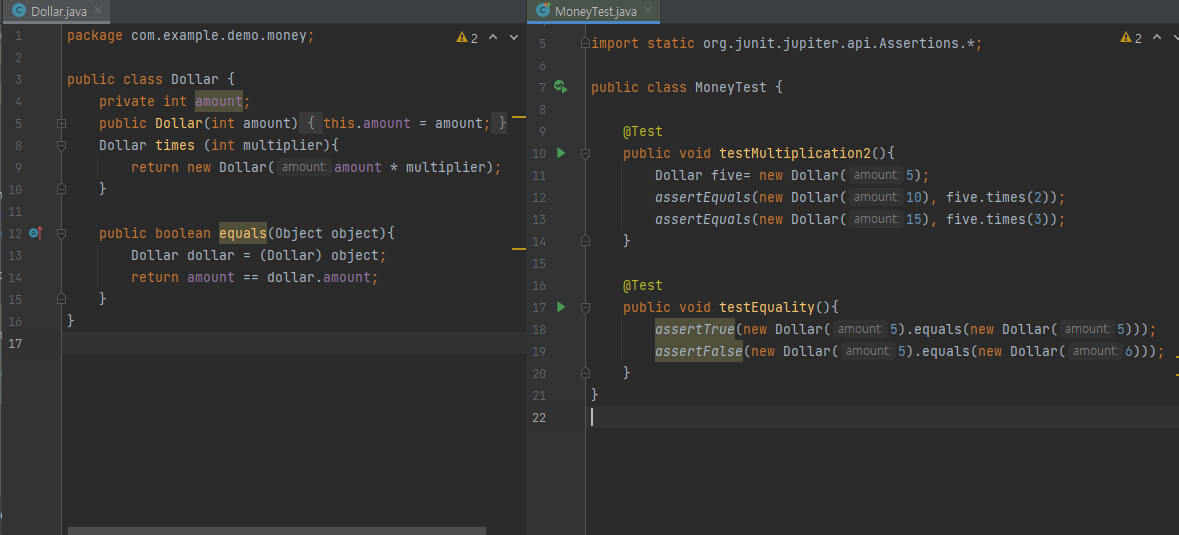The width and height of the screenshot is (1179, 535).
Task: Go to previous highlighted error in MoneyTest.java
Action: click(x=1157, y=37)
